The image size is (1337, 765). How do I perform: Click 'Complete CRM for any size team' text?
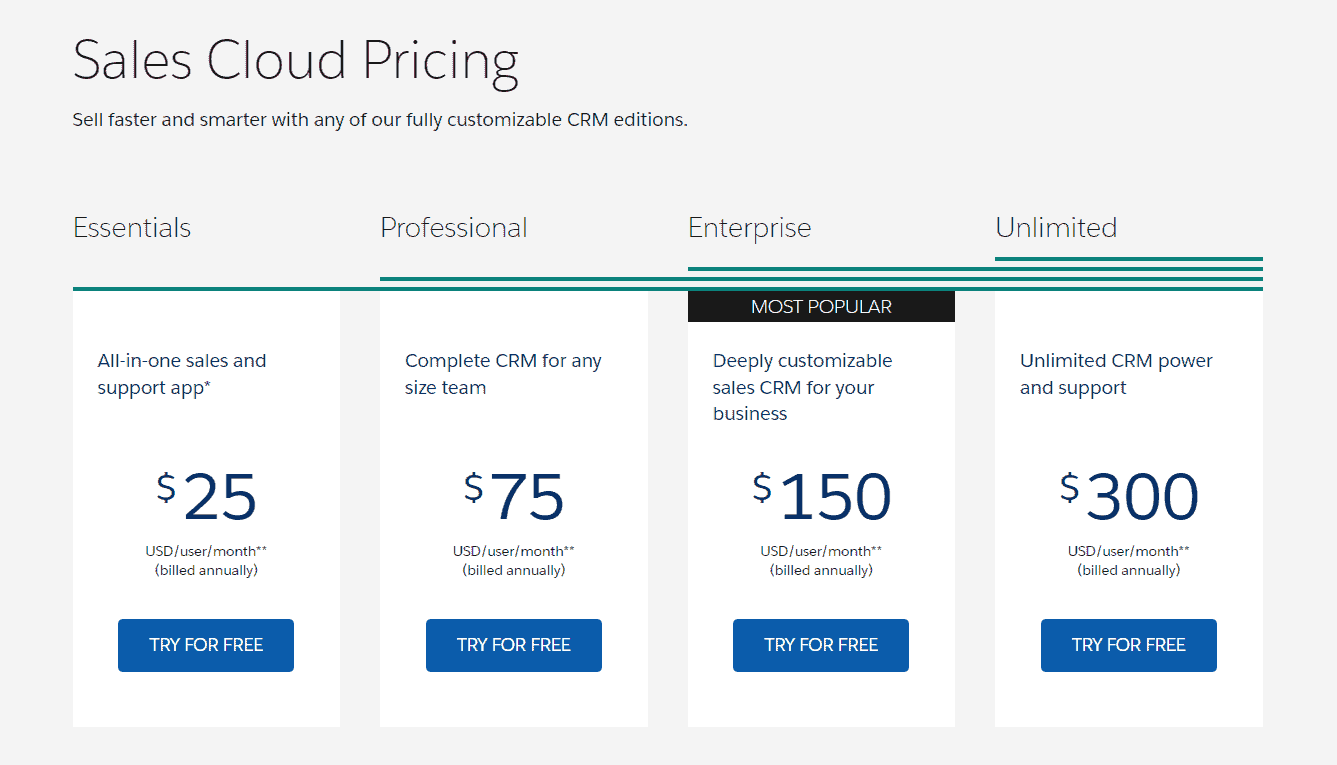coord(503,374)
